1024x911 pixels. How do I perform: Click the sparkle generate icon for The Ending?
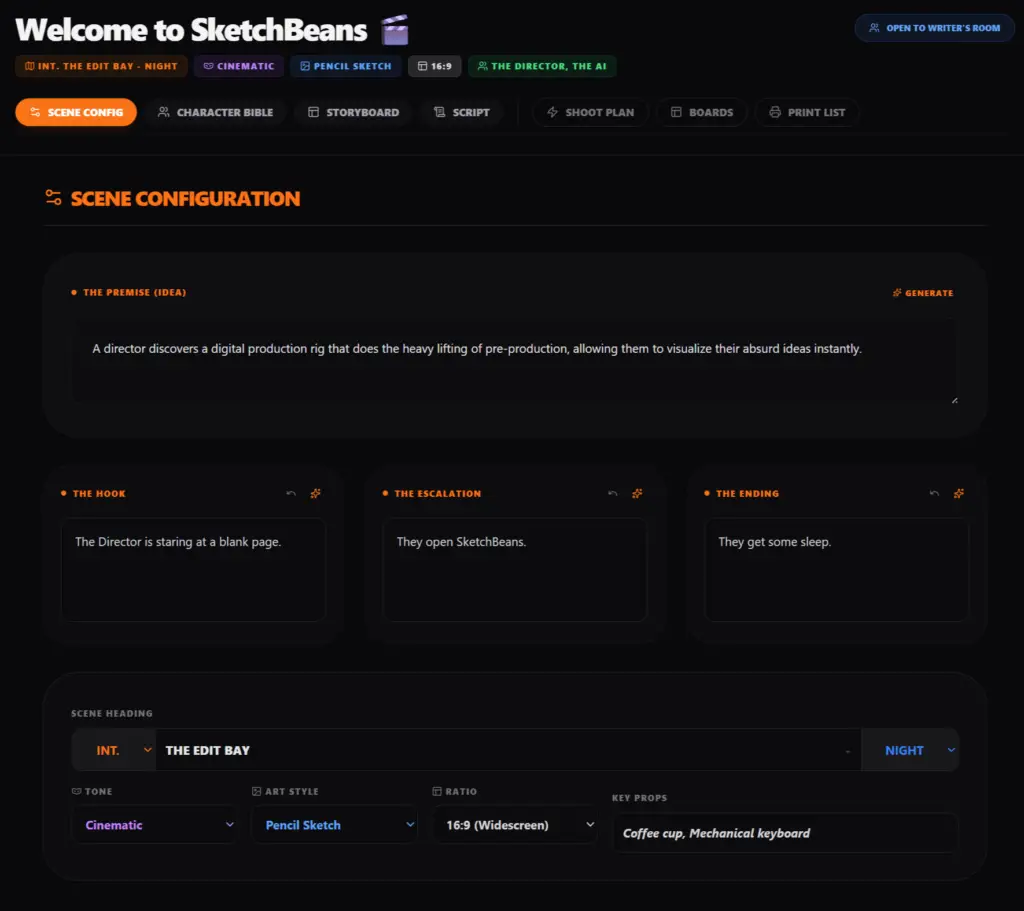point(959,493)
